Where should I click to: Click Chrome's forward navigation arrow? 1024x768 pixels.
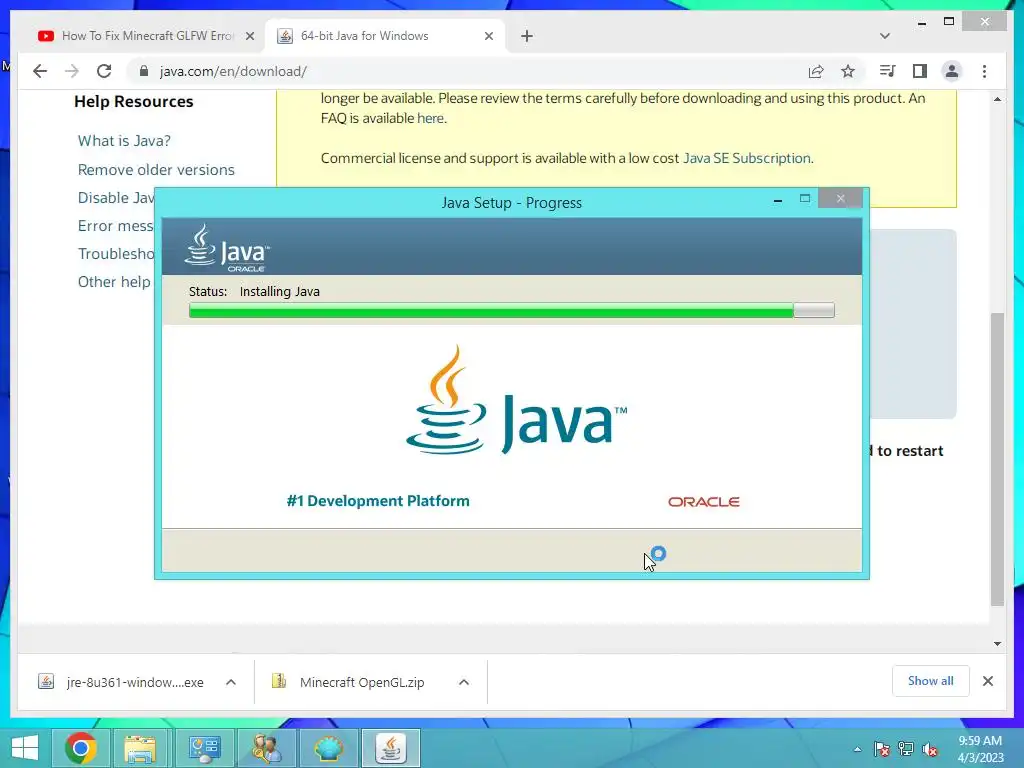(x=72, y=71)
